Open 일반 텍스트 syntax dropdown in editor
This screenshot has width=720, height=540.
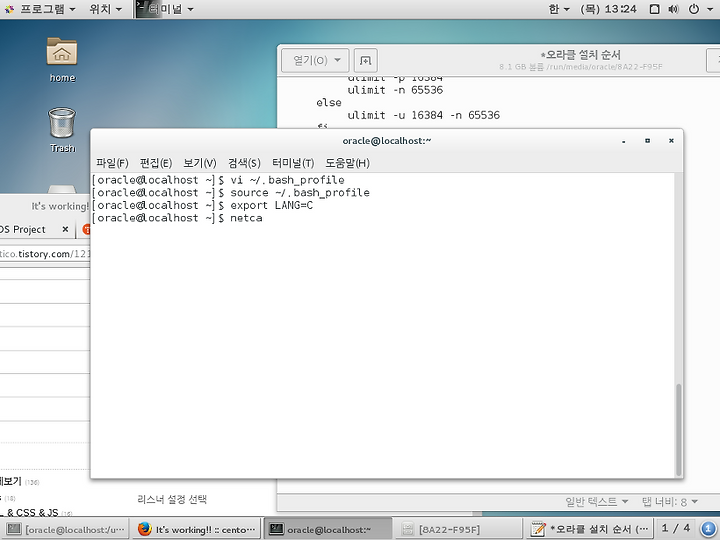596,501
